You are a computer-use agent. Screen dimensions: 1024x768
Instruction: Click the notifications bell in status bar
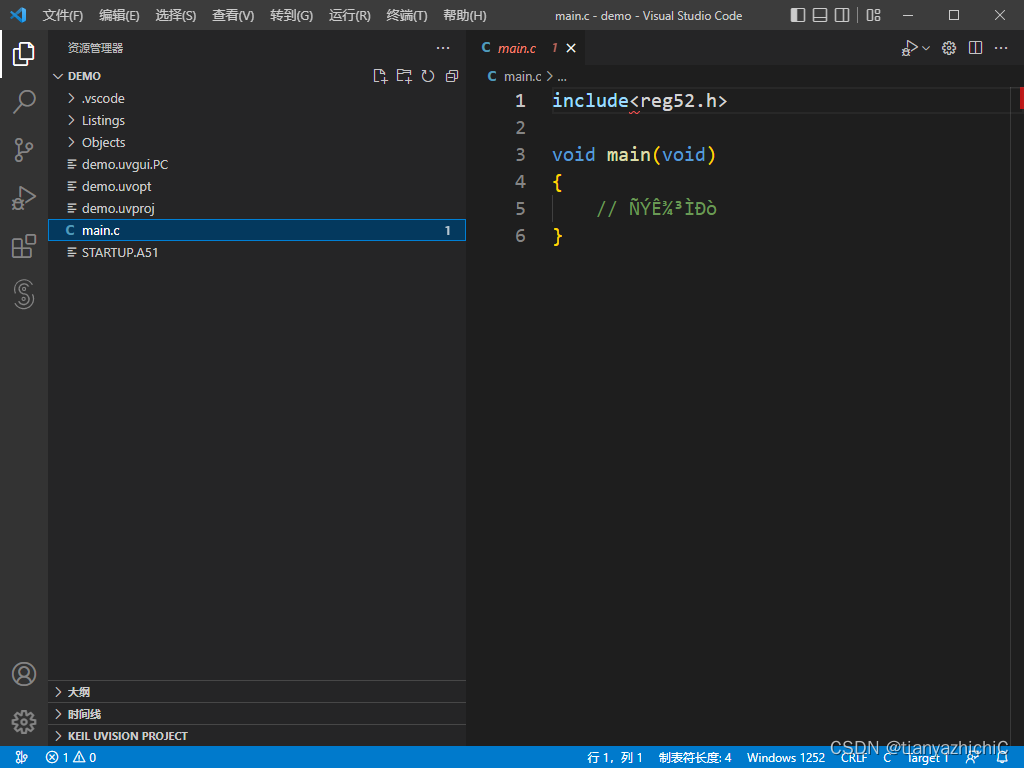1002,758
